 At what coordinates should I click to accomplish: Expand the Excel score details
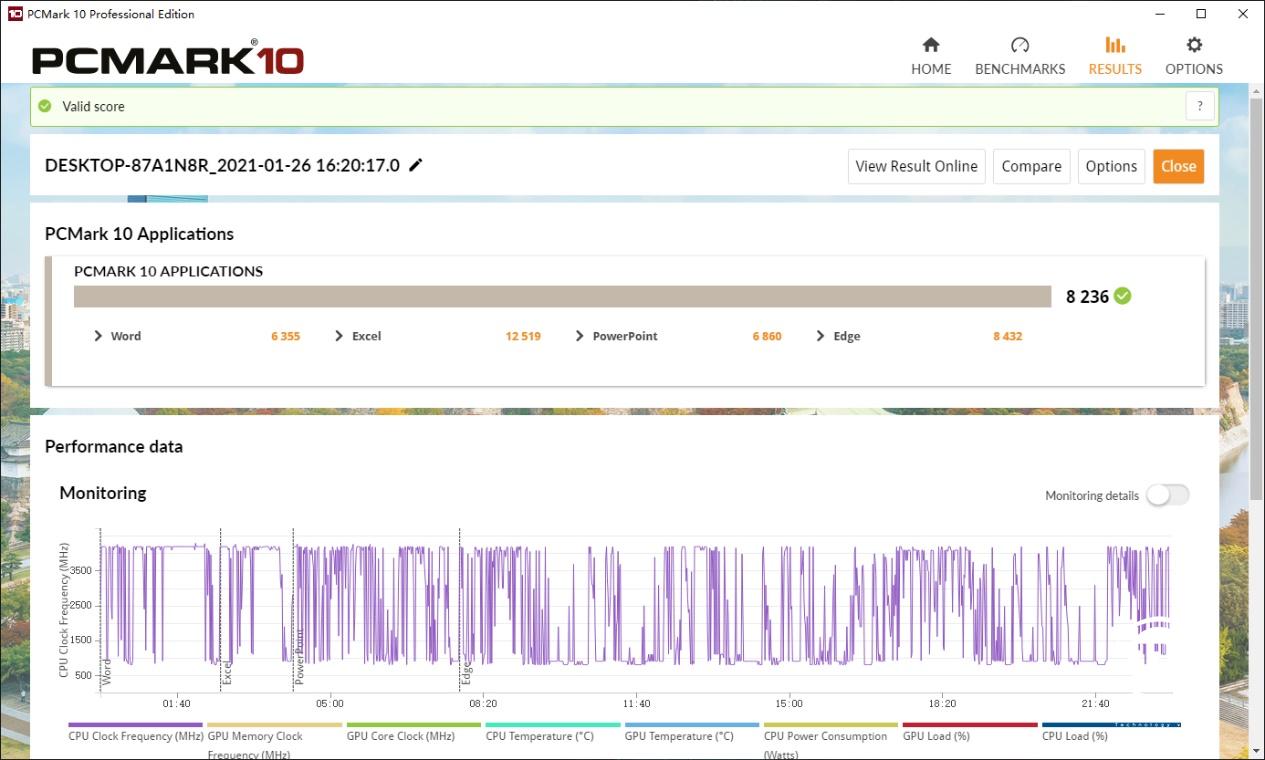pos(339,336)
